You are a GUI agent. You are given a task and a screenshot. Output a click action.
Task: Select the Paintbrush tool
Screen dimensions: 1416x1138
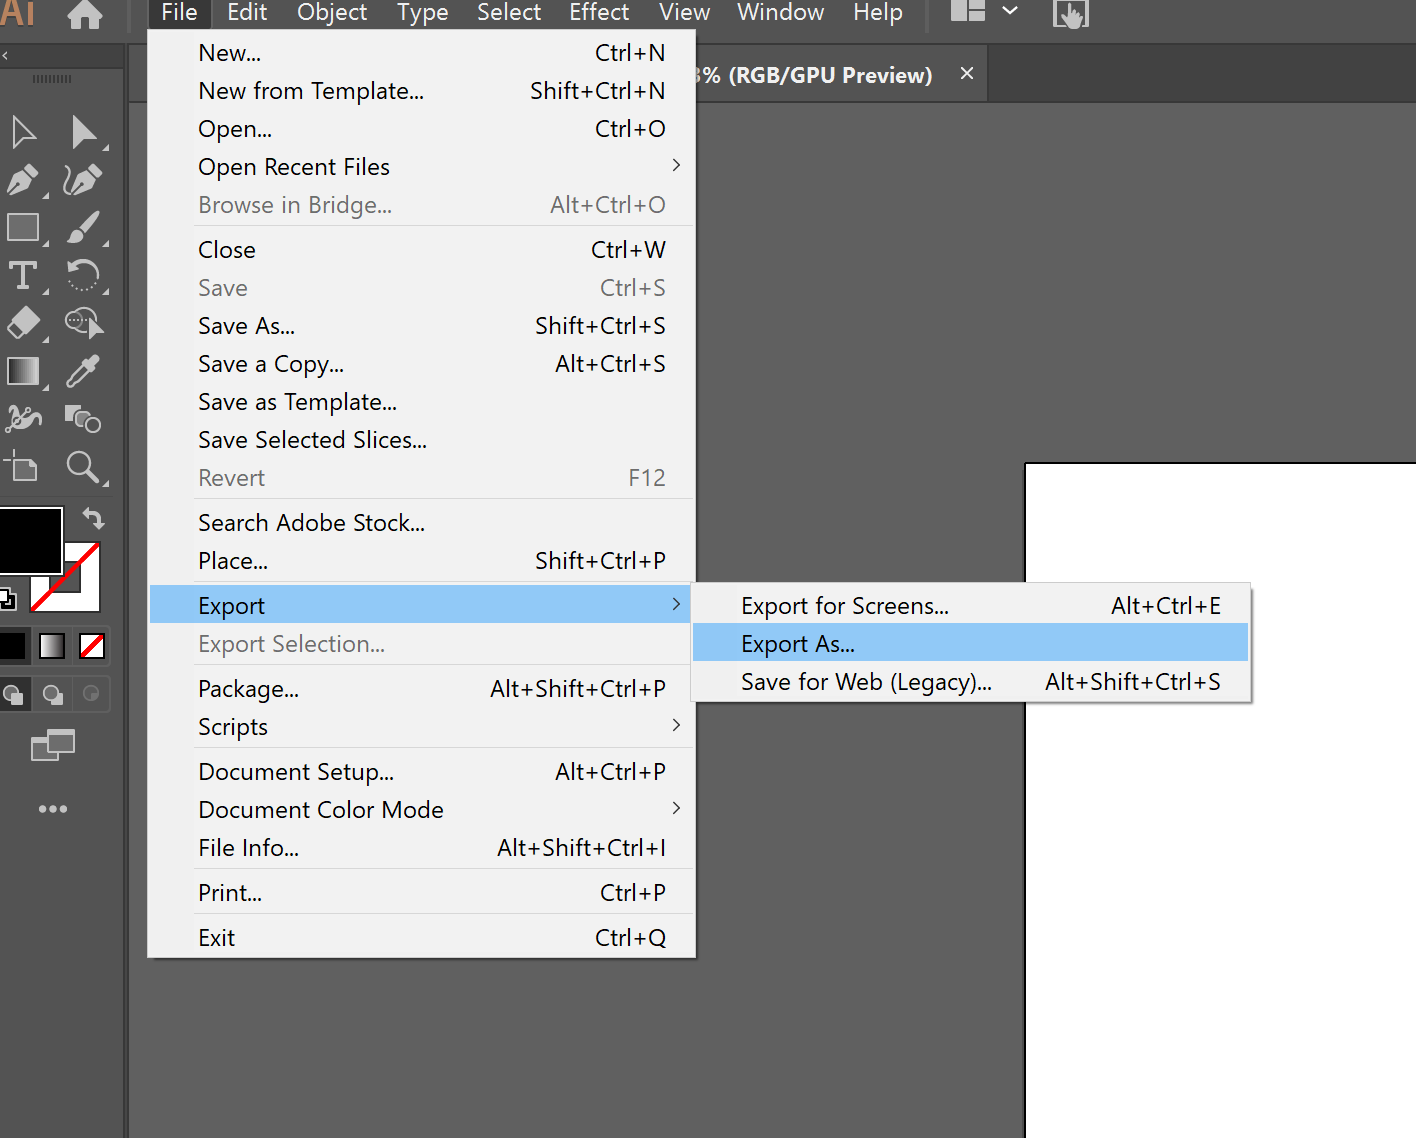(85, 228)
